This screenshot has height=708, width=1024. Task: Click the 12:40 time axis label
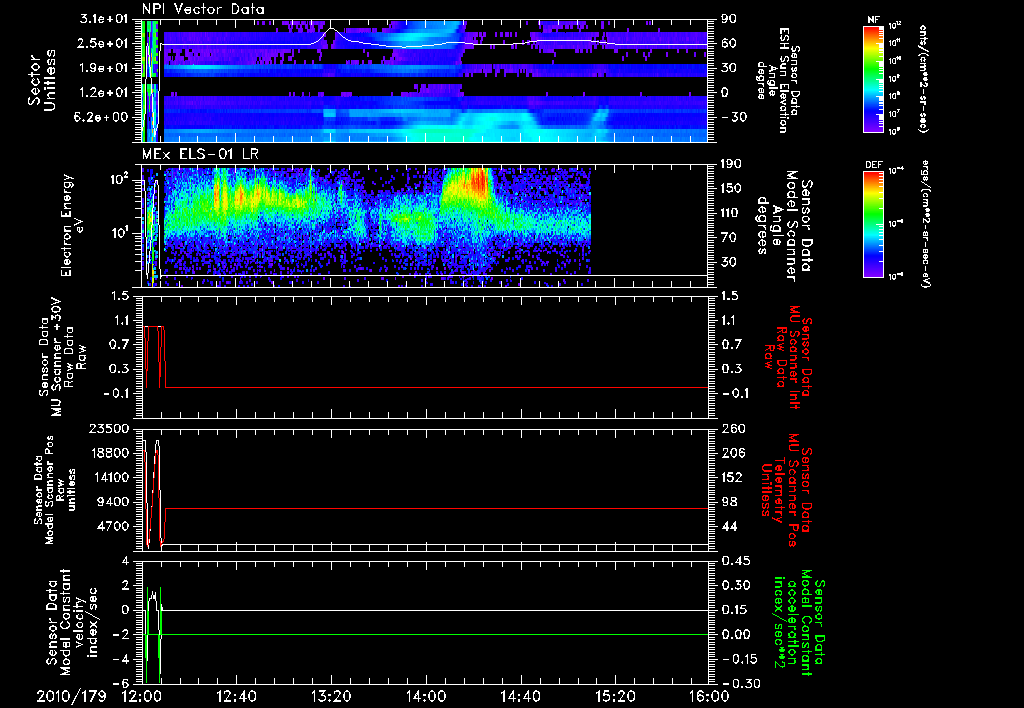click(x=236, y=696)
